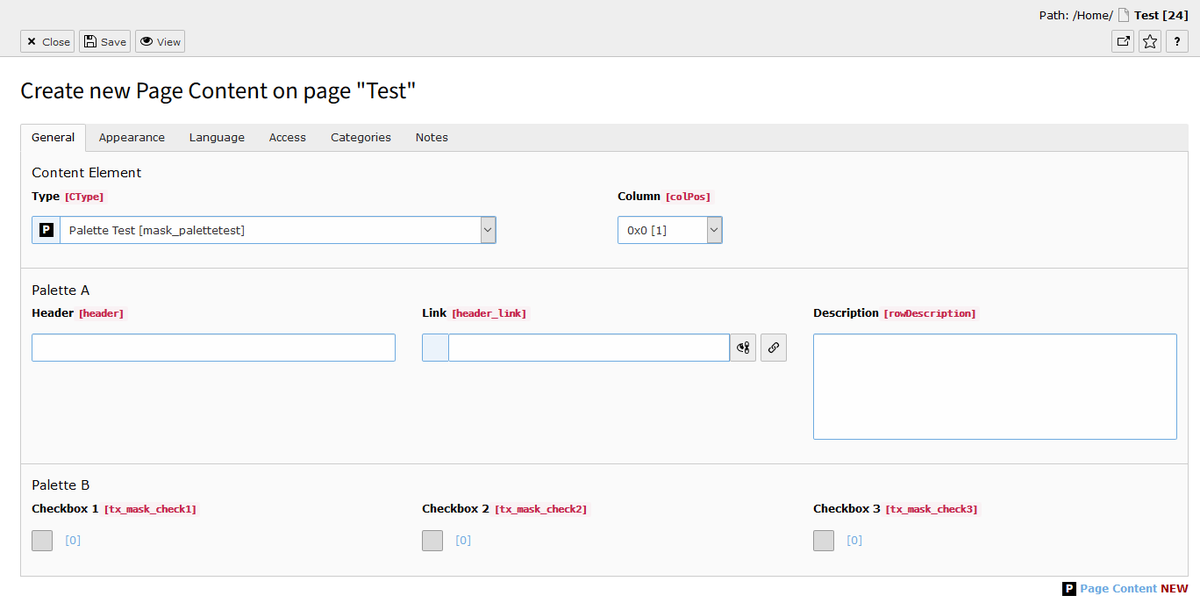The height and width of the screenshot is (610, 1200).
Task: Focus the Link header_link input field
Action: 589,347
